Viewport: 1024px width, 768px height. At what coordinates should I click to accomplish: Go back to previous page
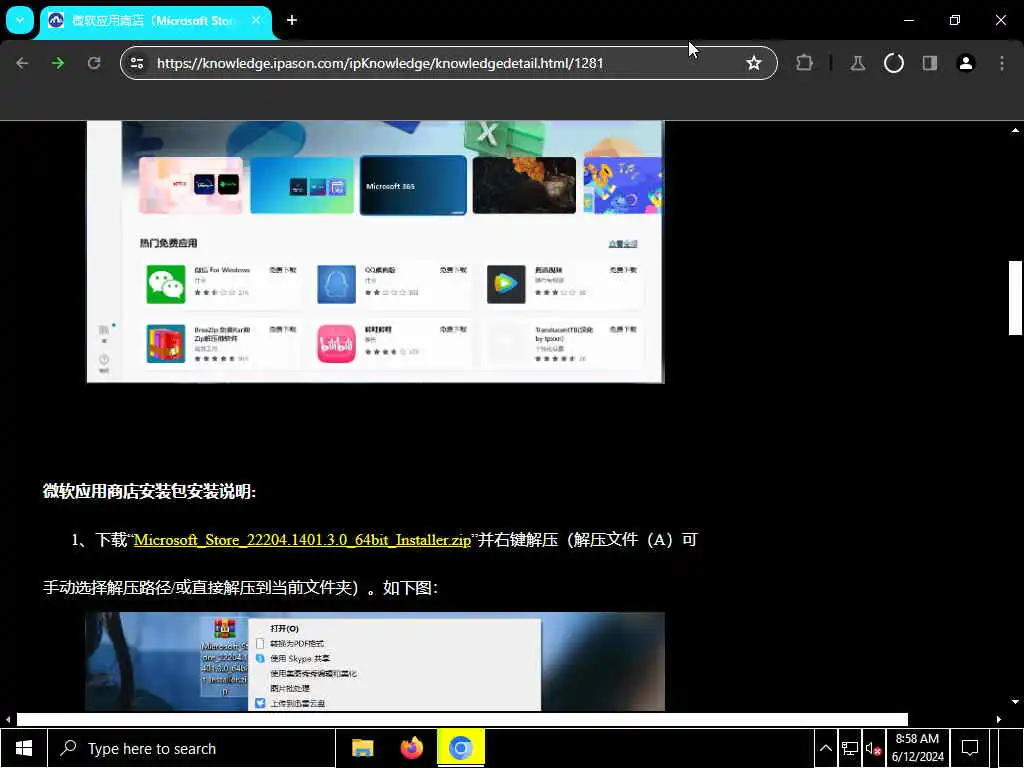(x=22, y=63)
